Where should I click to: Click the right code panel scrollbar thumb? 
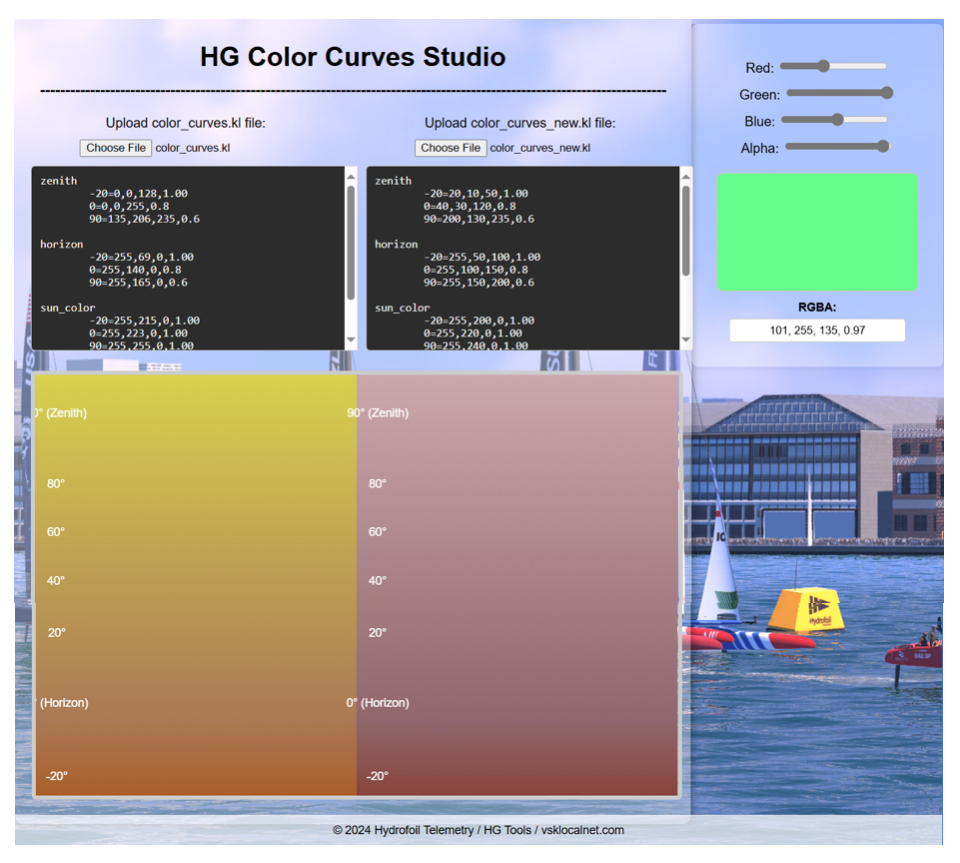point(686,231)
